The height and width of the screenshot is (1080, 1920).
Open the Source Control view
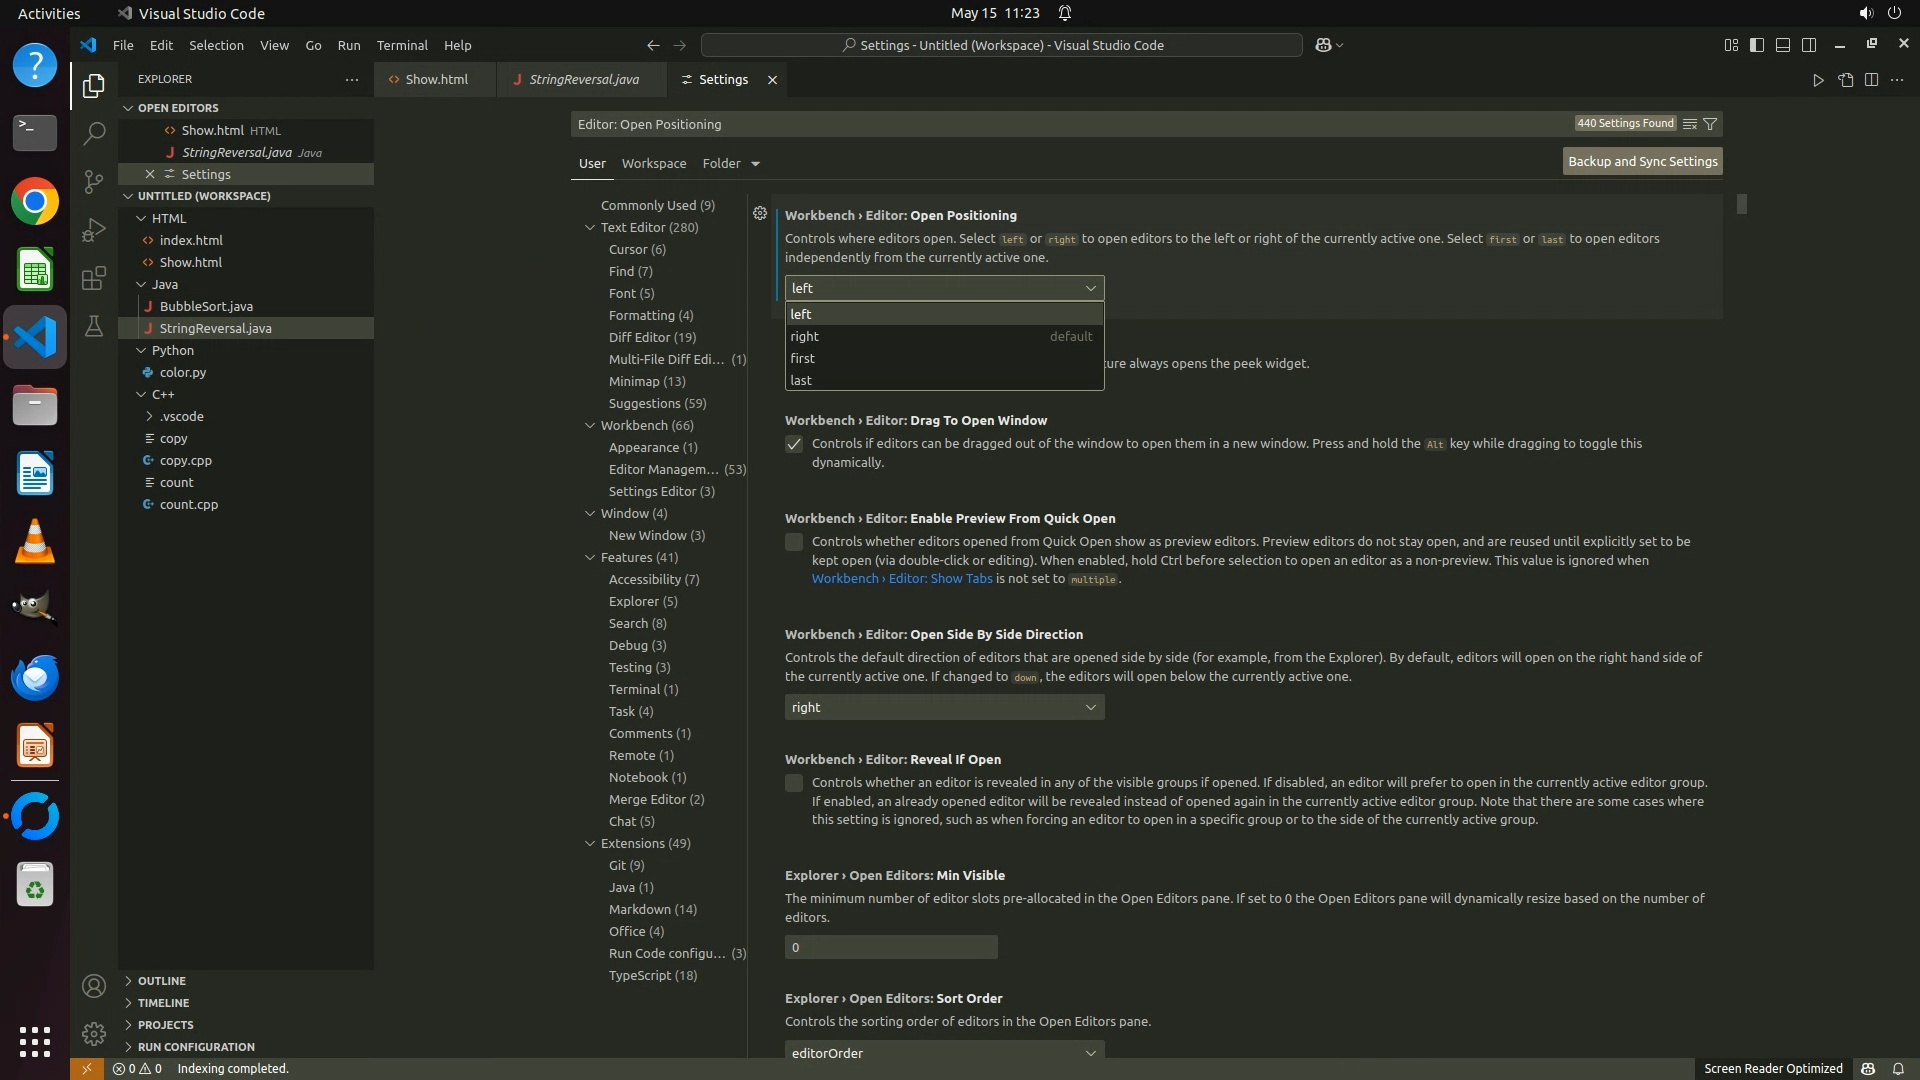(x=93, y=181)
